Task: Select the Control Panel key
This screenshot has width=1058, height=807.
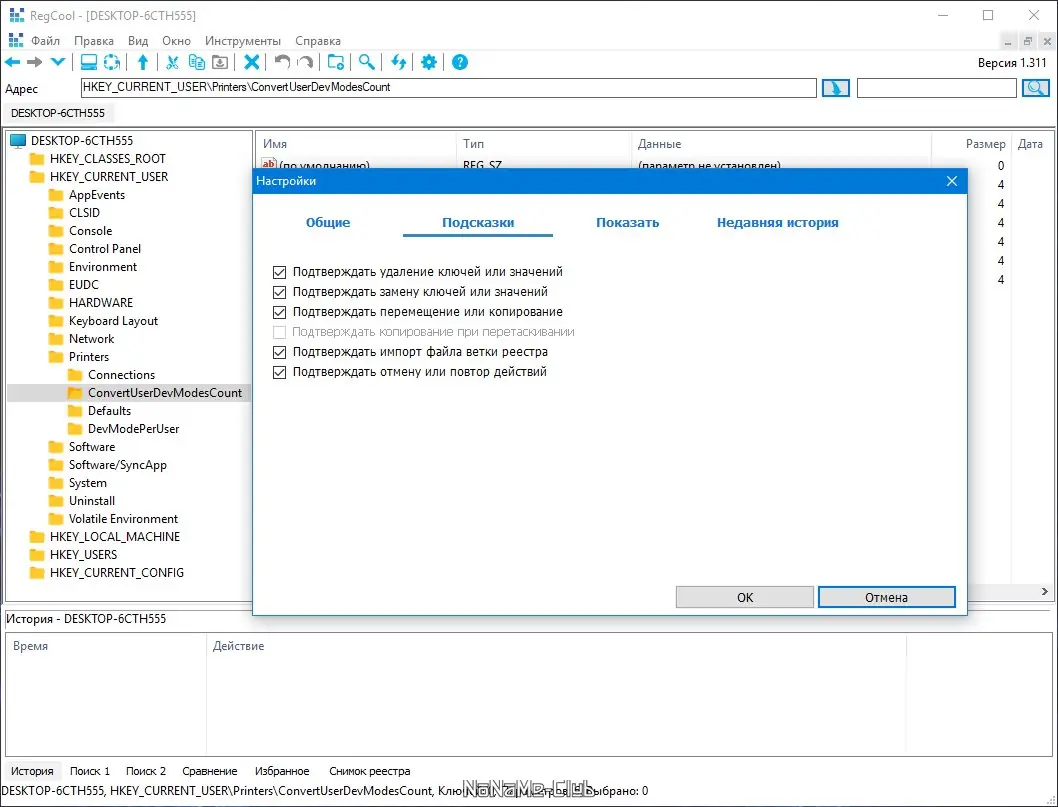Action: point(105,248)
